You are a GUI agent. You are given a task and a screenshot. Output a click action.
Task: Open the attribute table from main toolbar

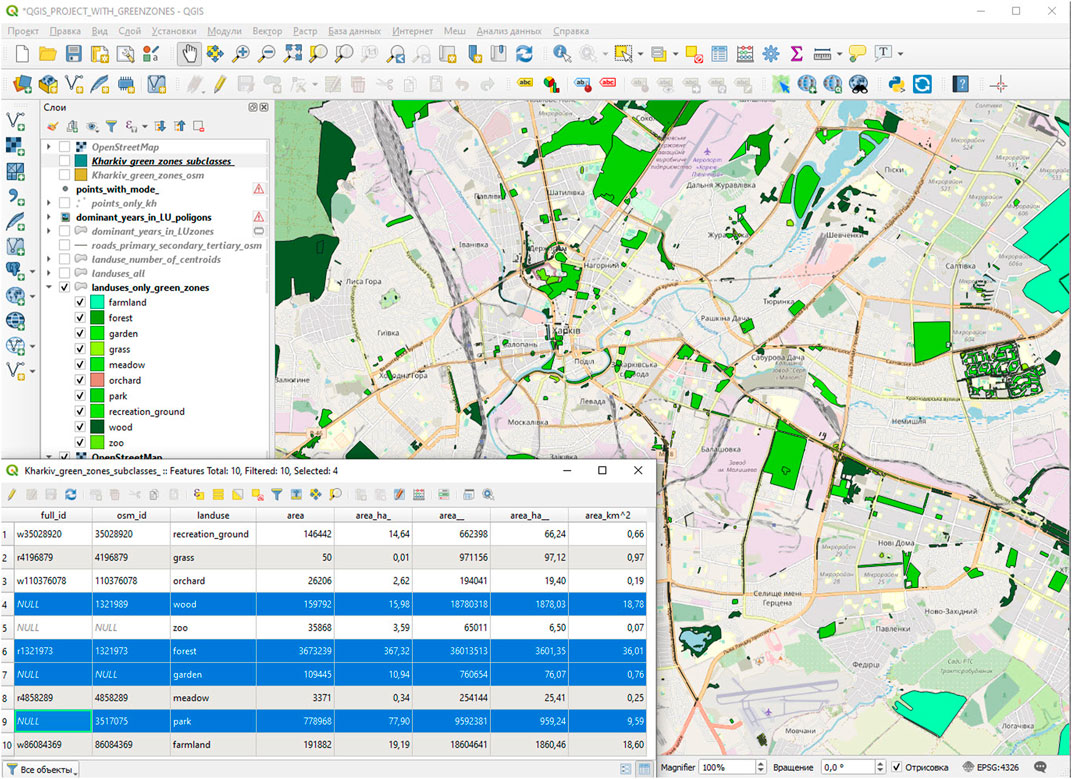719,53
